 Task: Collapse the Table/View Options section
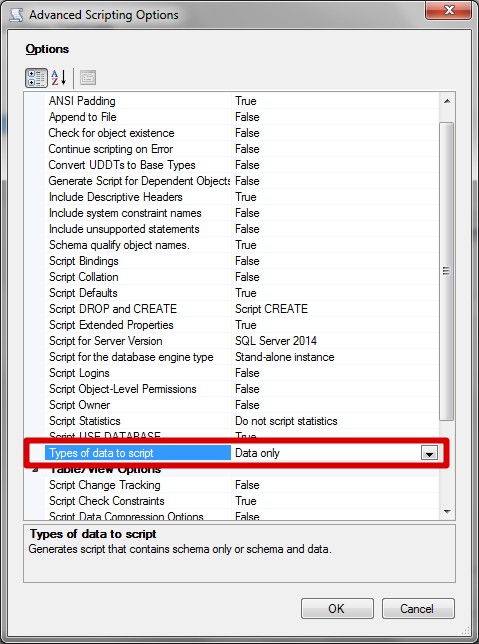point(36,469)
